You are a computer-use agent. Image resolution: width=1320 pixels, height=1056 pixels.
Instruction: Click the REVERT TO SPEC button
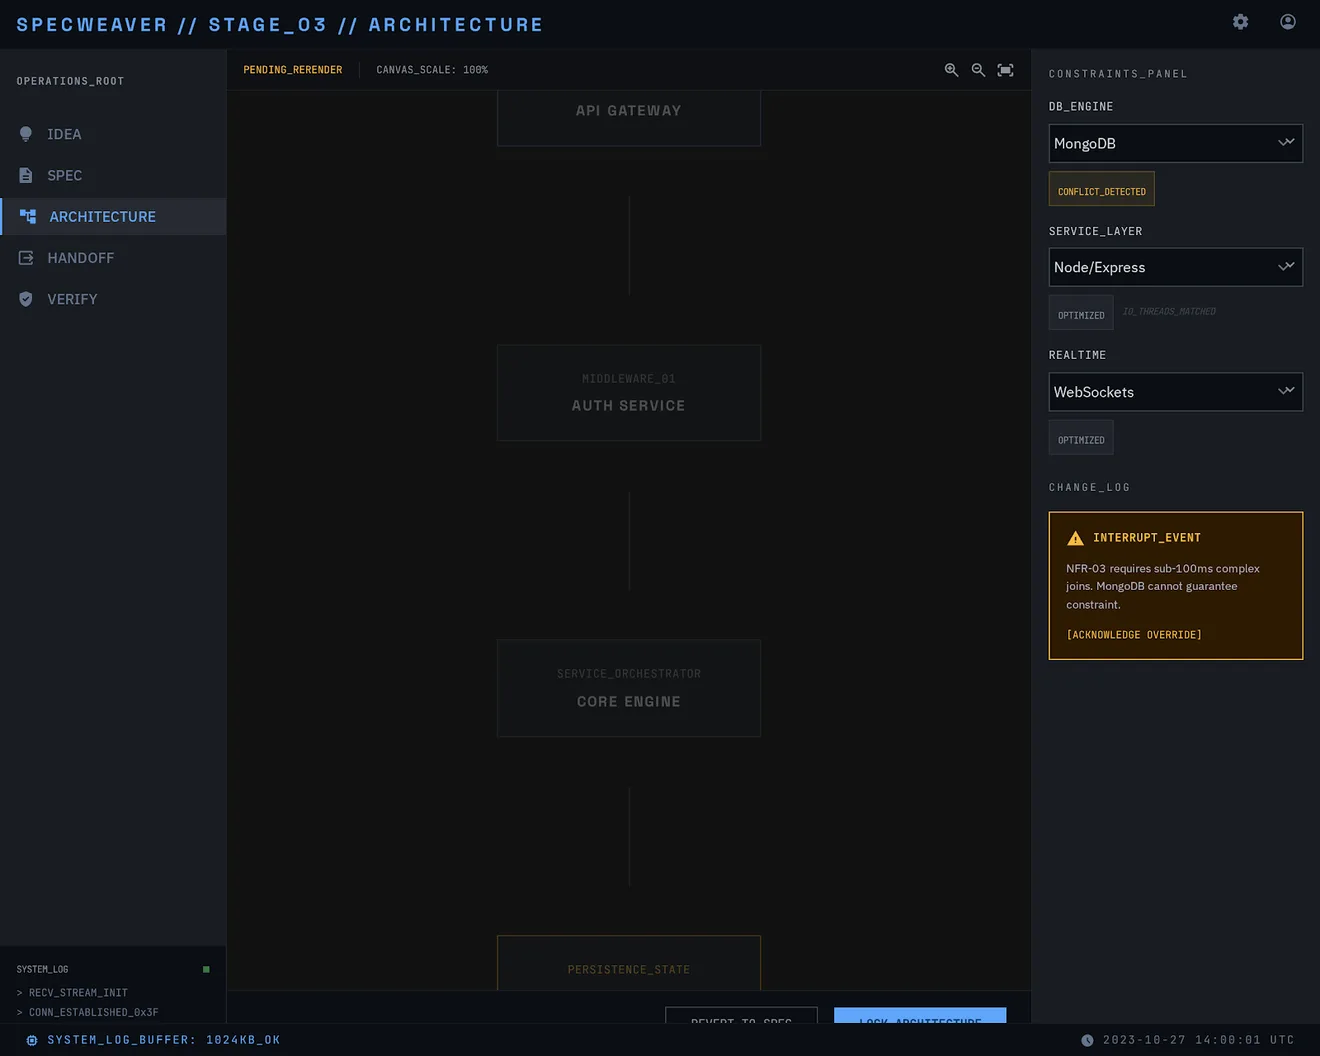(x=741, y=1015)
